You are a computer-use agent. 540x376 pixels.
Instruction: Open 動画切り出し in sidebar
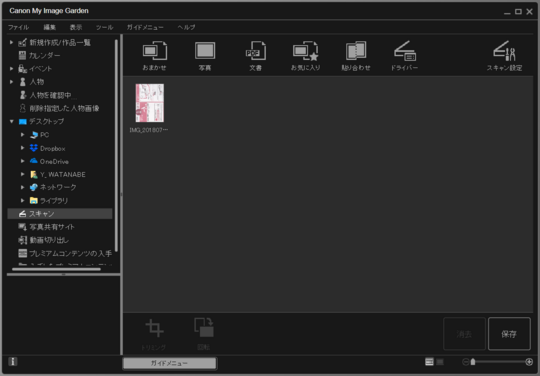[x=43, y=240]
